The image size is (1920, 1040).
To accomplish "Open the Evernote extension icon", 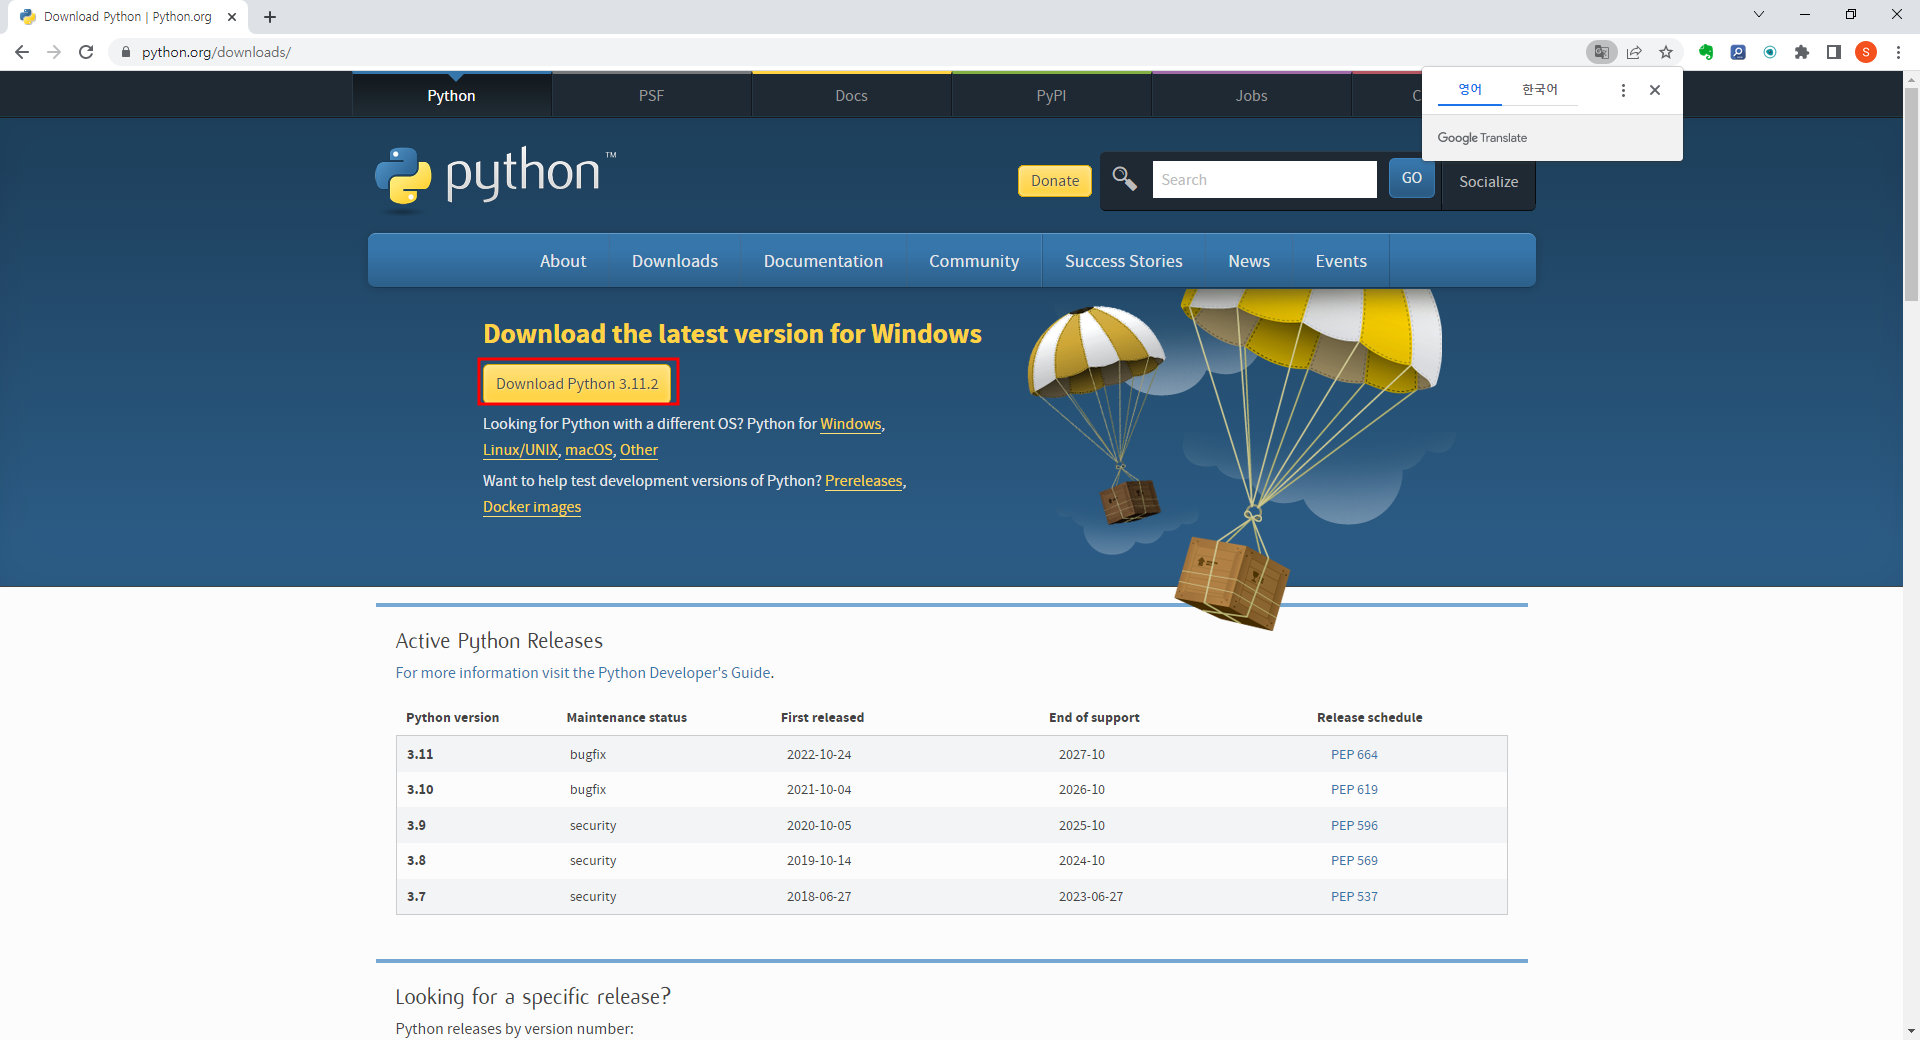I will pos(1706,52).
